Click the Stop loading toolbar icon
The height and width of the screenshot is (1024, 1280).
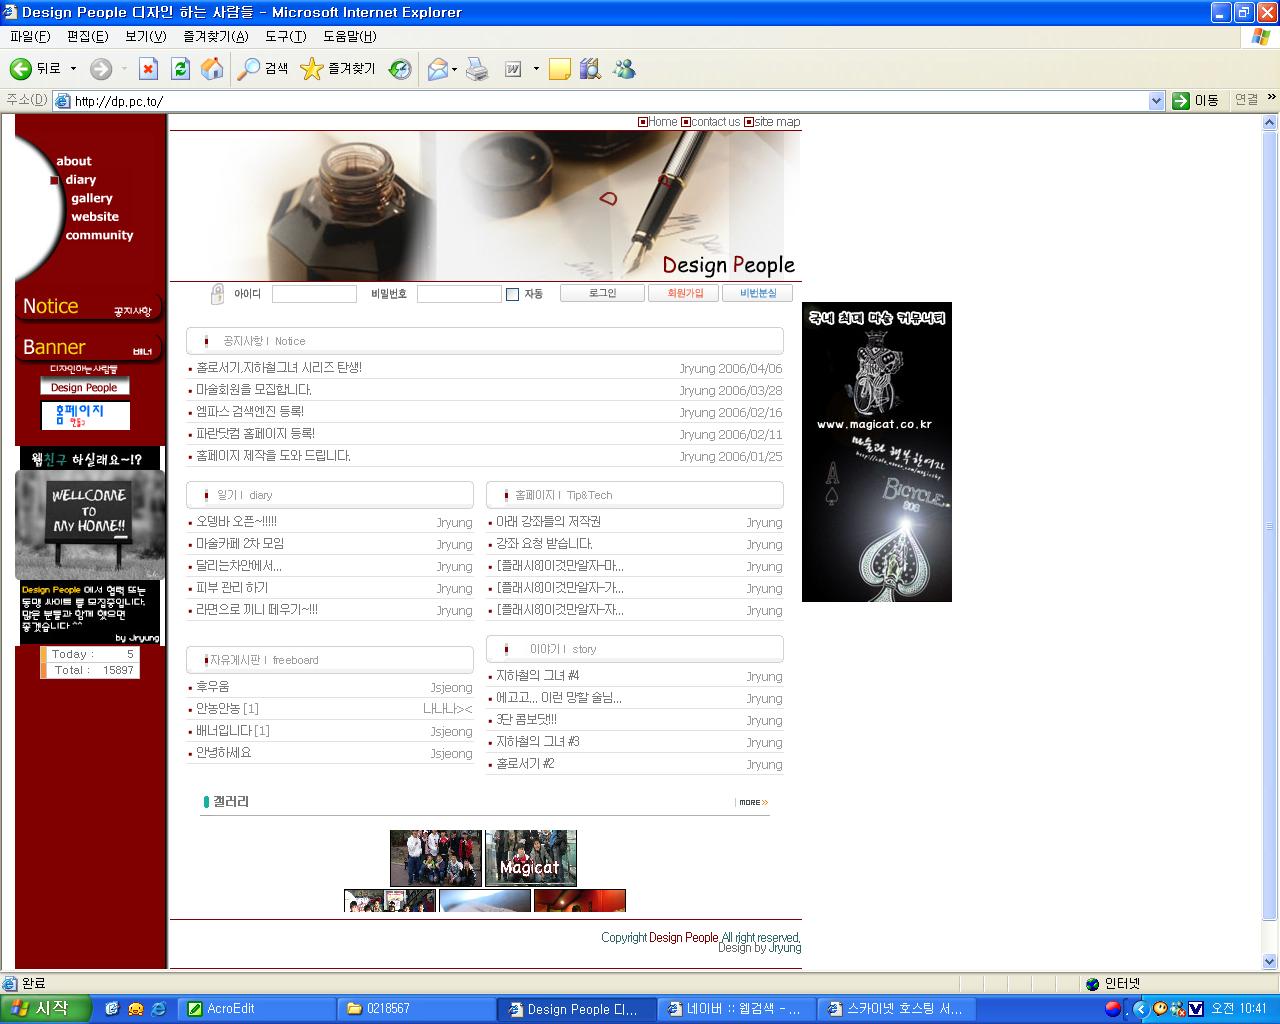(x=148, y=69)
